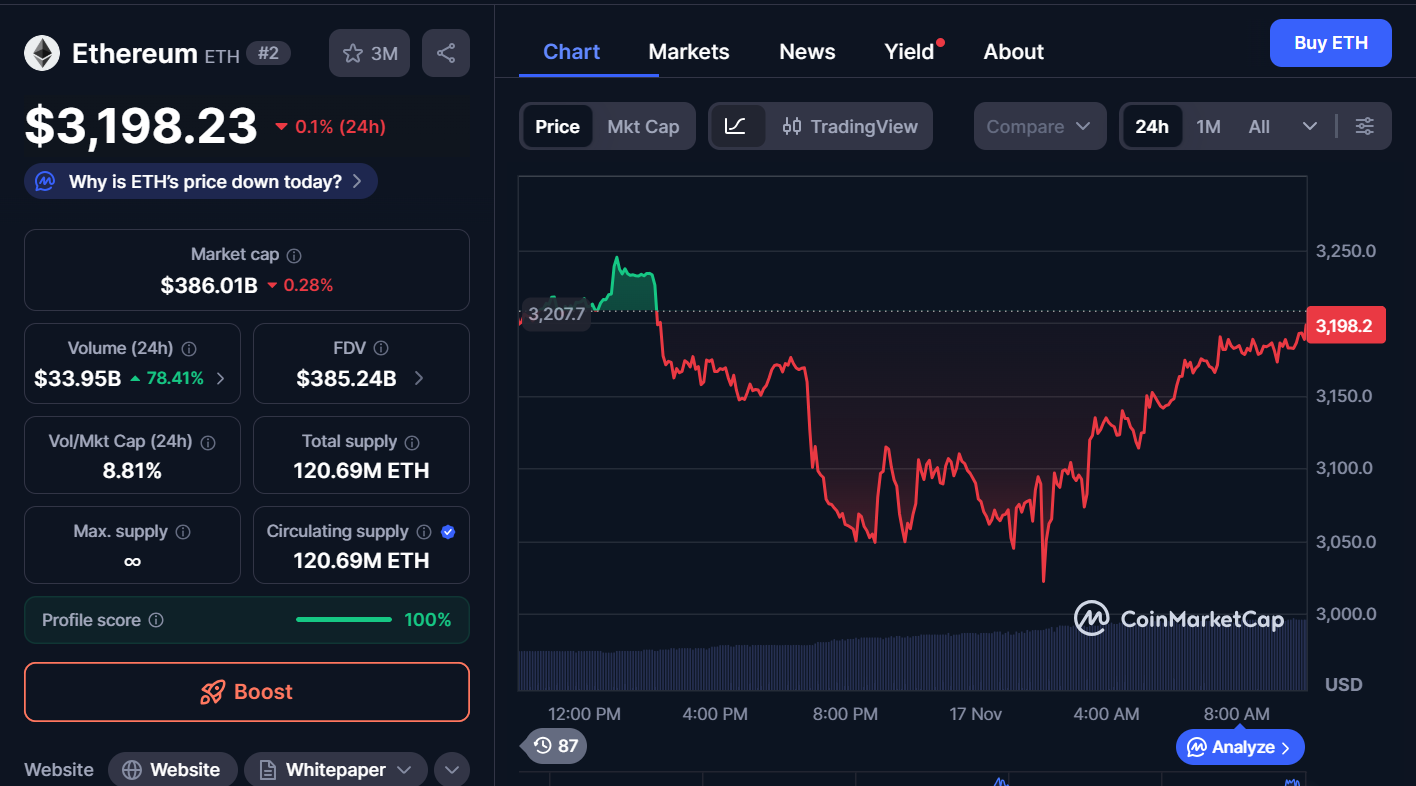Open the Whitepaper document icon
Image resolution: width=1416 pixels, height=786 pixels.
pyautogui.click(x=266, y=769)
